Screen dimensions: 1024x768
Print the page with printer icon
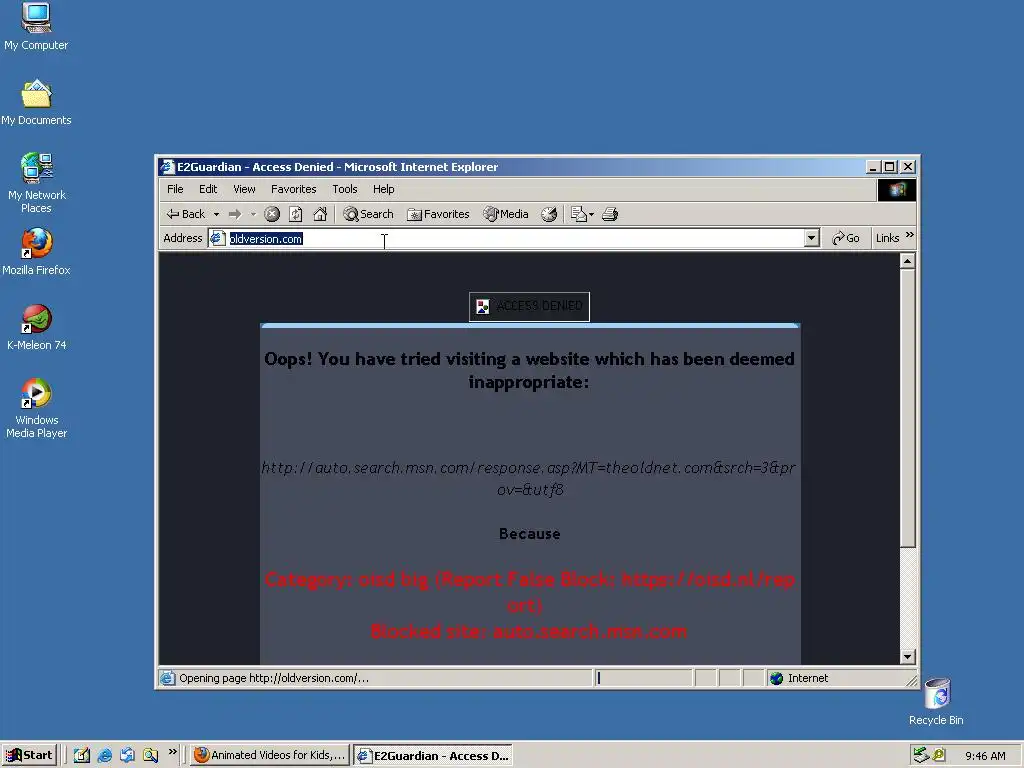[610, 214]
